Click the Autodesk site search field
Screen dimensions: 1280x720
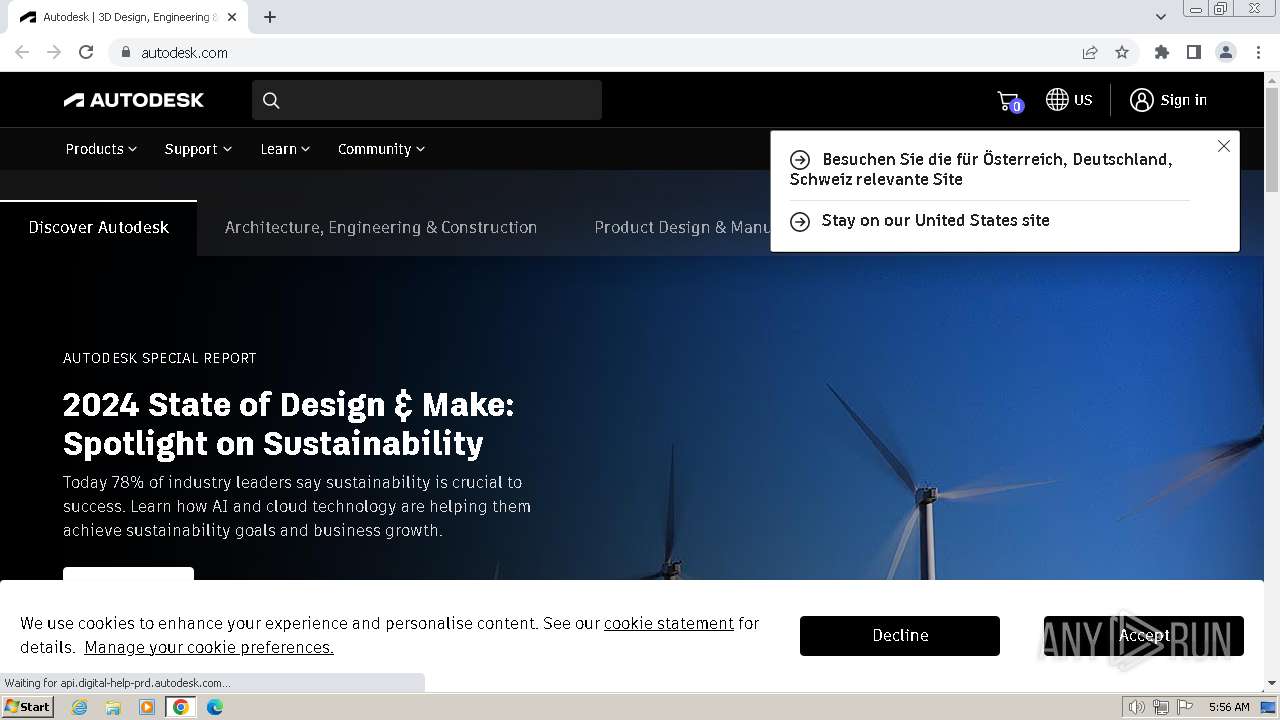[x=427, y=100]
